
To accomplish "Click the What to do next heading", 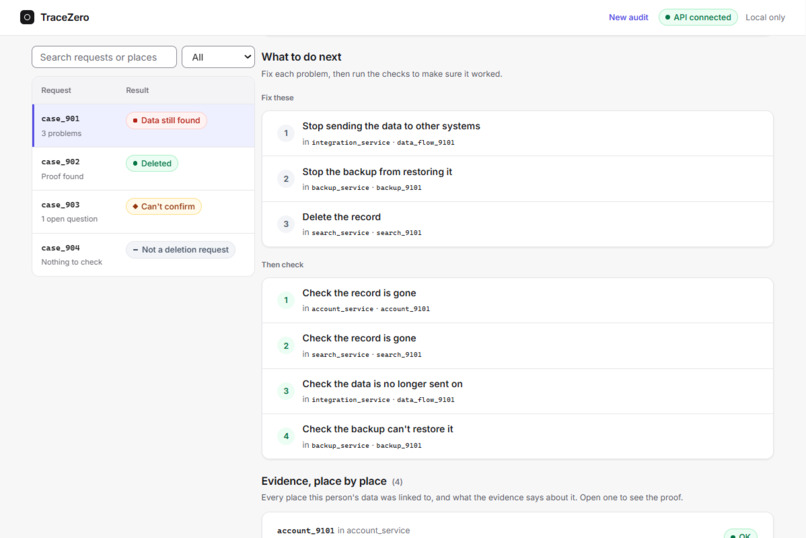I will [301, 57].
